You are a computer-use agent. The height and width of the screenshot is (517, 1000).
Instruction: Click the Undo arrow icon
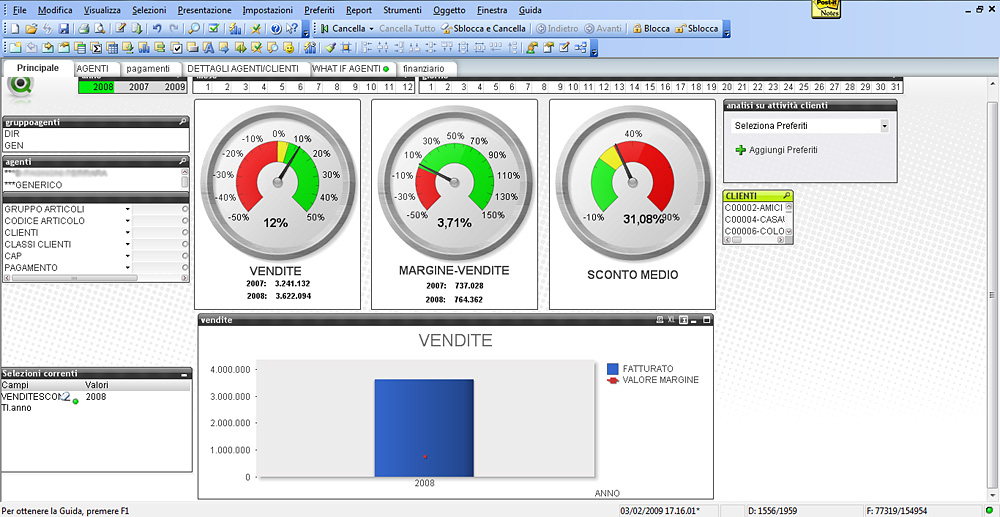pos(157,29)
